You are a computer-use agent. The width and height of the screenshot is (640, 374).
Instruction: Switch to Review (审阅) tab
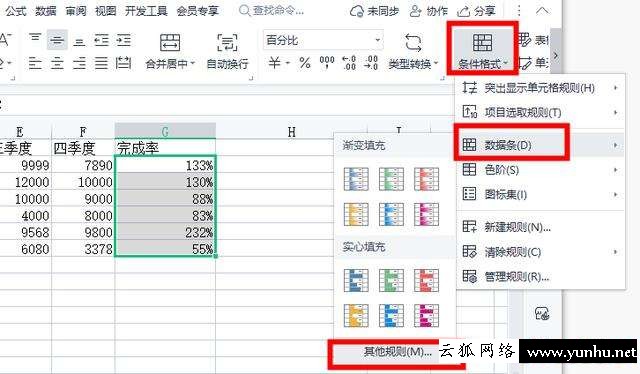tap(76, 11)
